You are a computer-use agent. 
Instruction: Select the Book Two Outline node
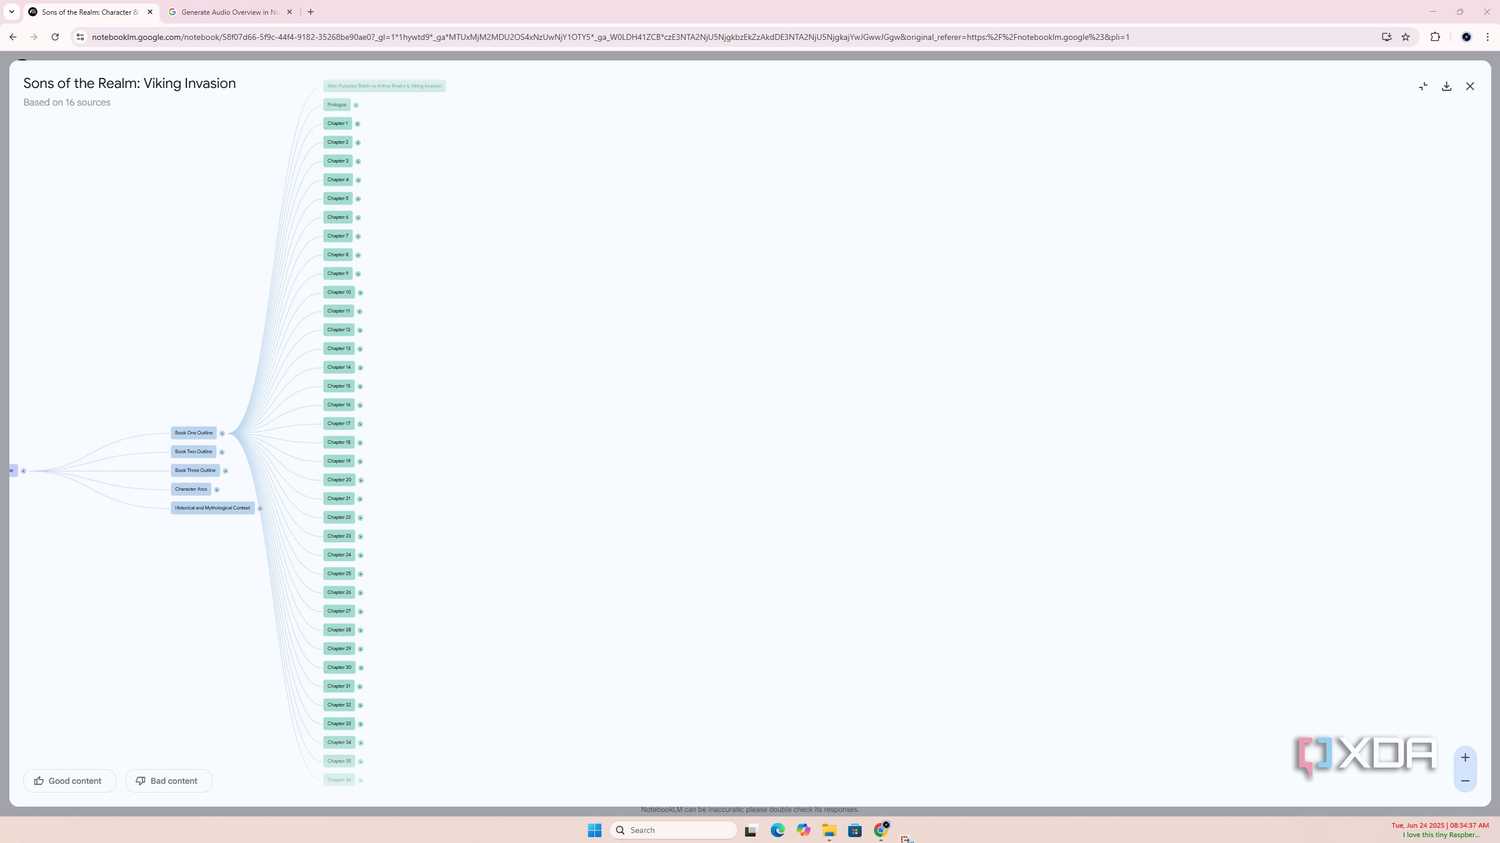click(194, 452)
